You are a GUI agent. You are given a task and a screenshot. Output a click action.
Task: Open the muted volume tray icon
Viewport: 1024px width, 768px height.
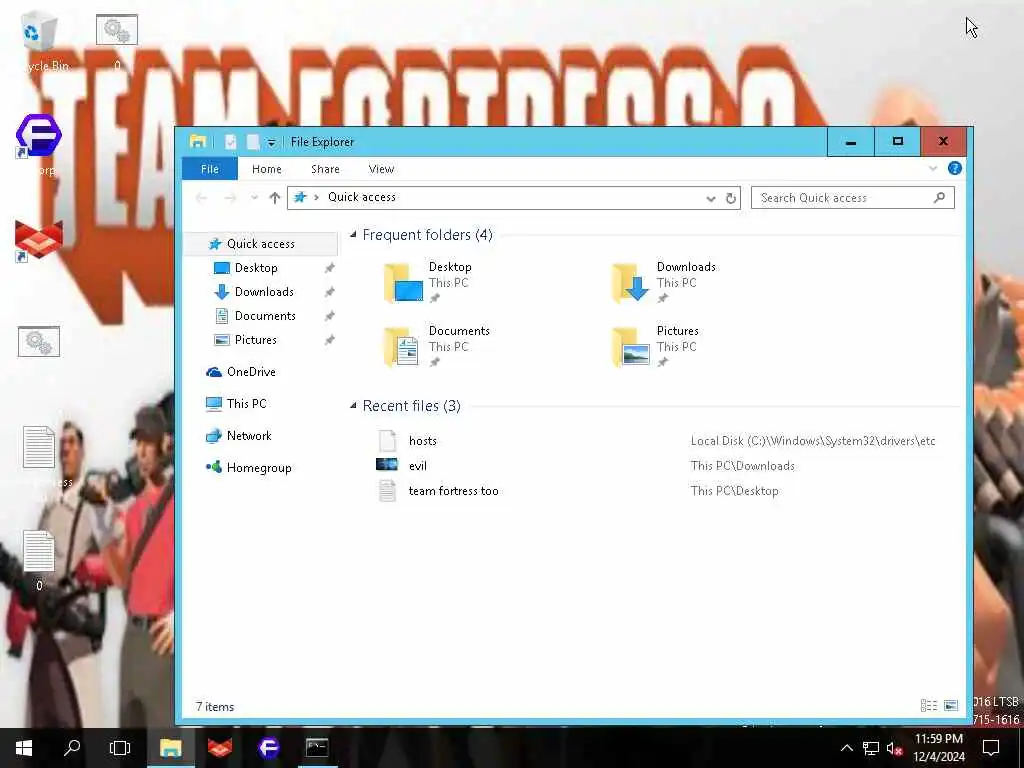tap(894, 748)
